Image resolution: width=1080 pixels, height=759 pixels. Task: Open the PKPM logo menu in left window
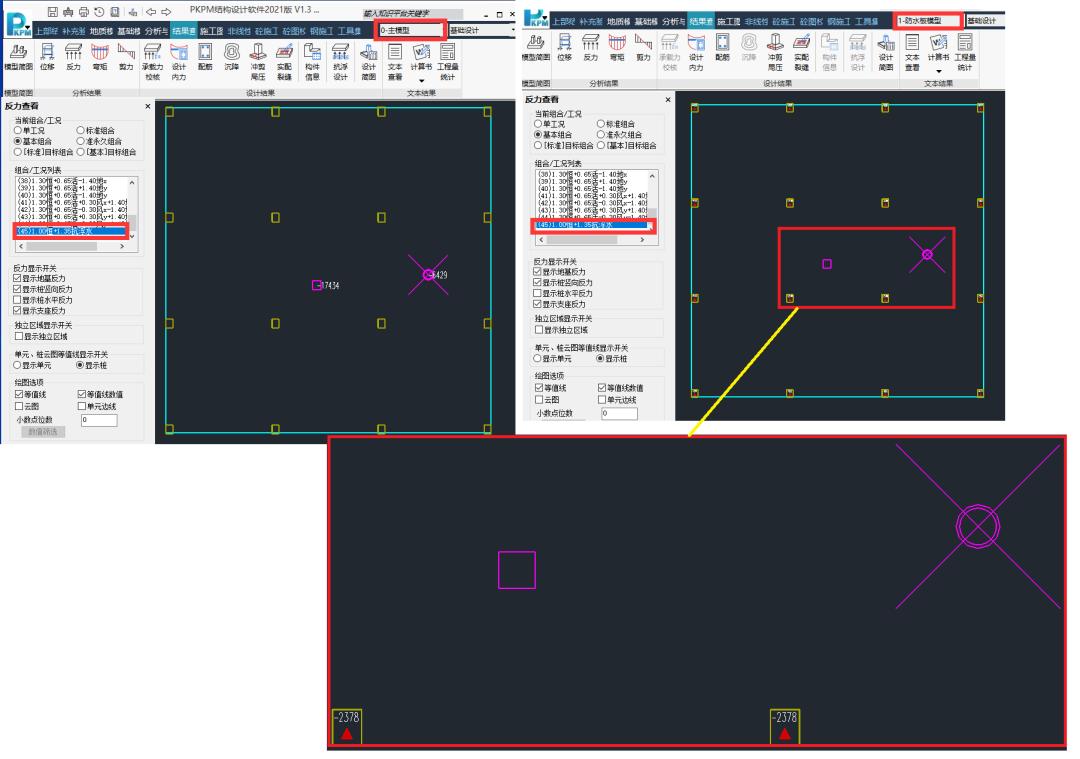(x=18, y=25)
